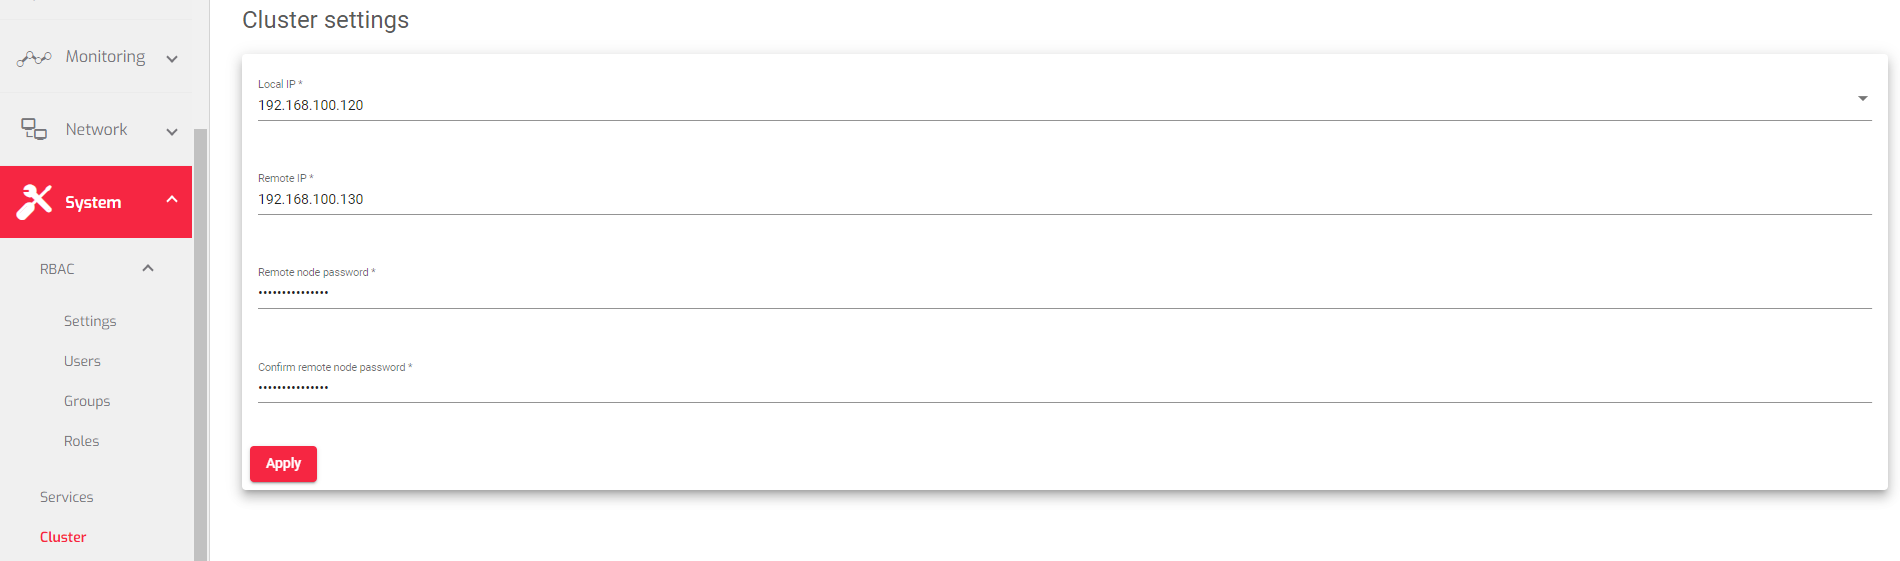1900x561 pixels.
Task: Open RBAC Settings page
Action: pos(90,321)
